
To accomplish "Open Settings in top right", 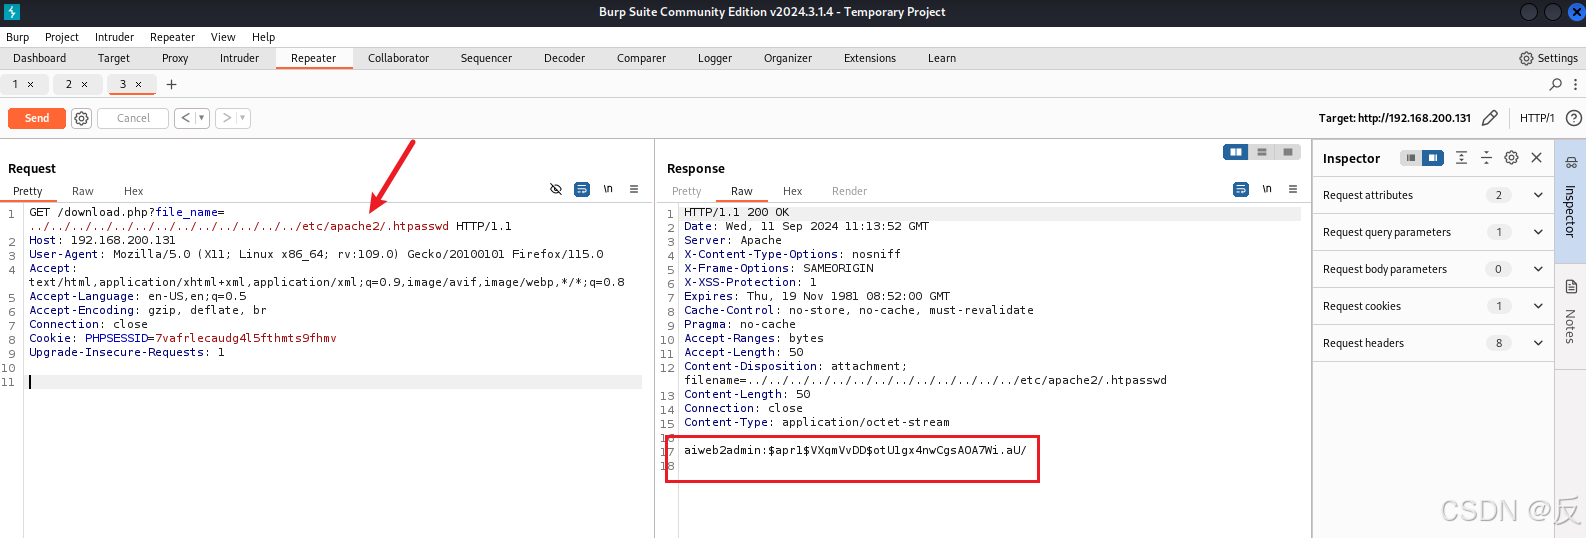I will point(1548,58).
